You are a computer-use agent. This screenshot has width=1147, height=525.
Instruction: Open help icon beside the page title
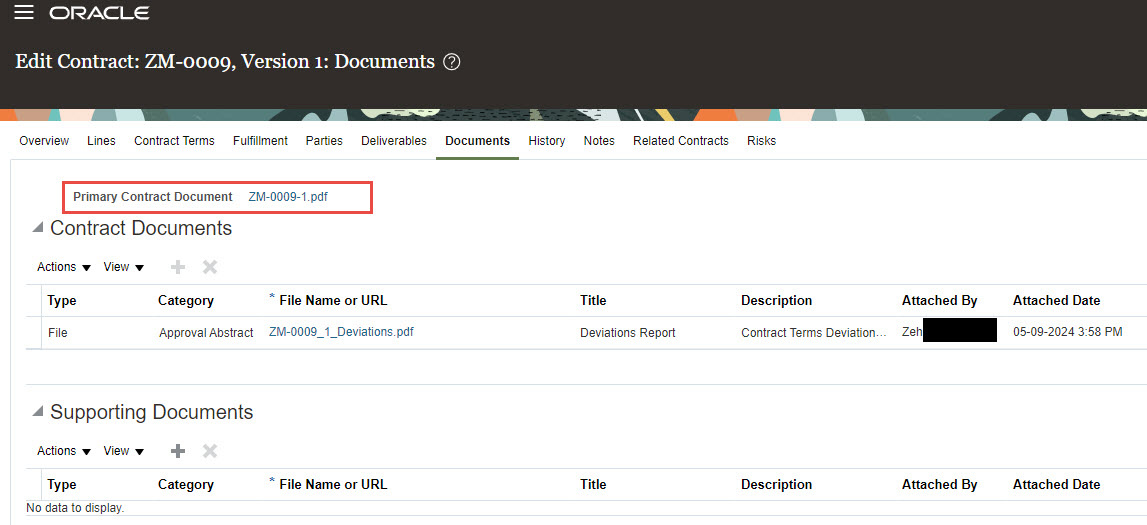click(x=452, y=62)
